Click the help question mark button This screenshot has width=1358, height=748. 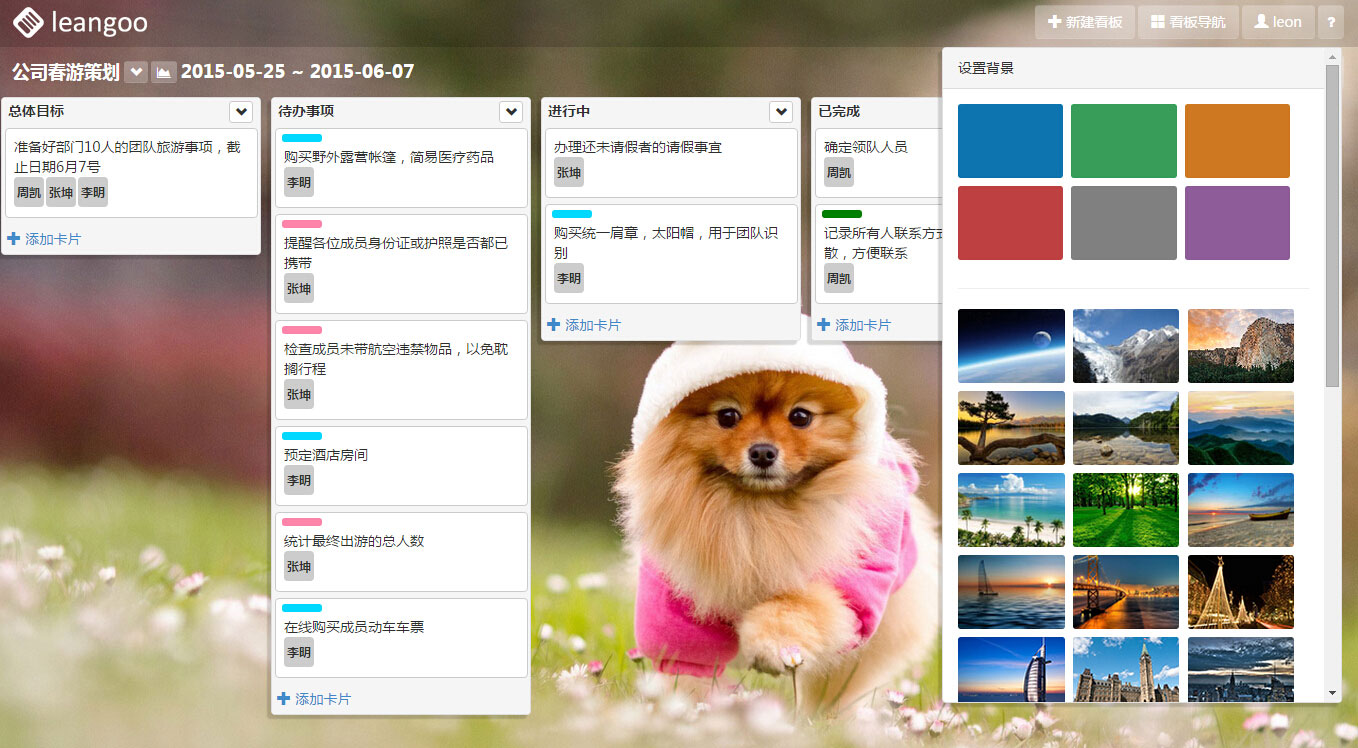tap(1330, 22)
